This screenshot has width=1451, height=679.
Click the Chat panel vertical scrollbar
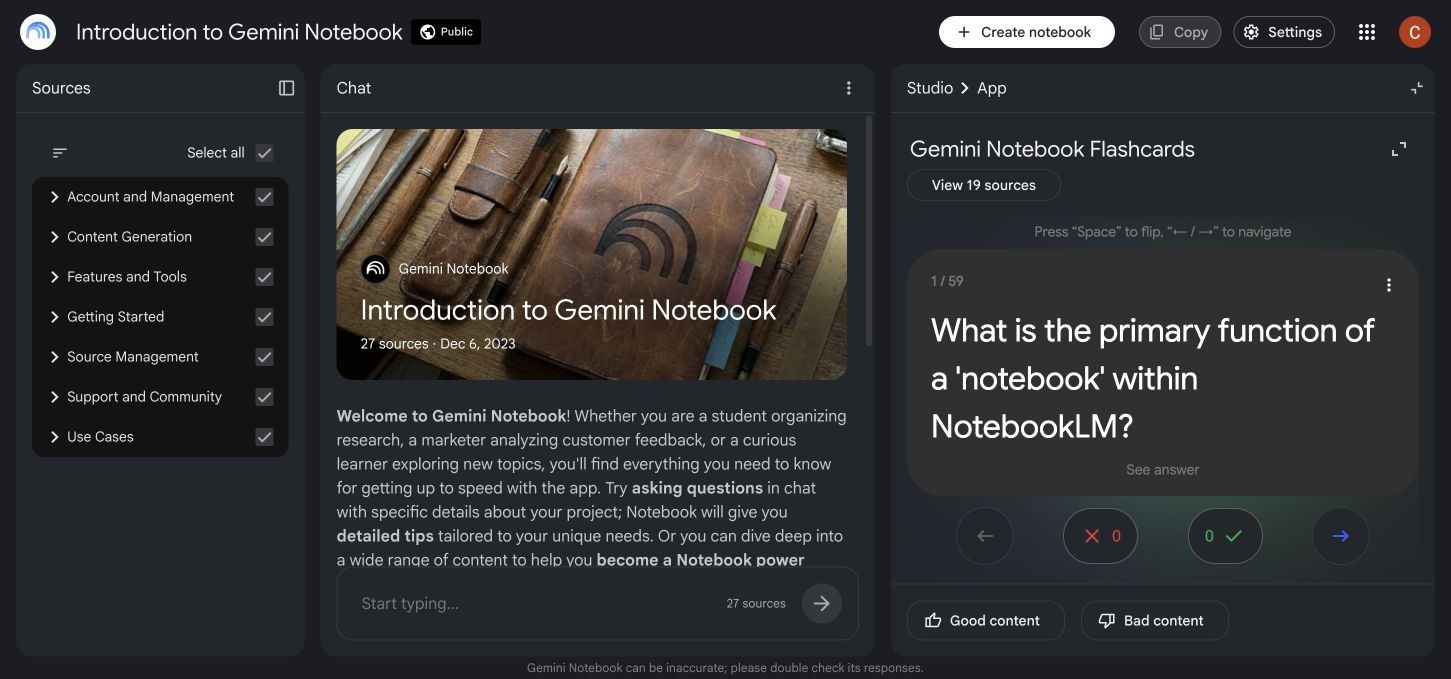point(868,232)
